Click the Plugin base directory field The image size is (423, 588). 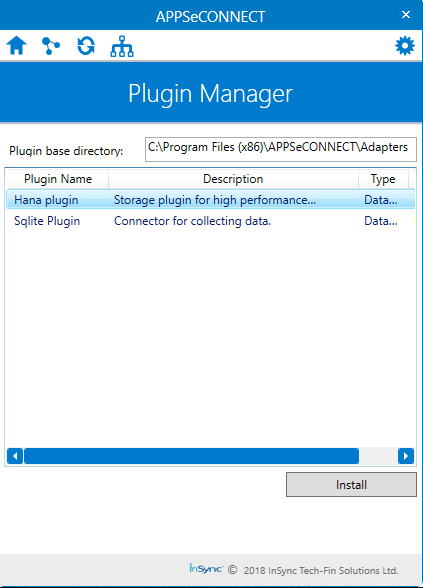pos(280,149)
